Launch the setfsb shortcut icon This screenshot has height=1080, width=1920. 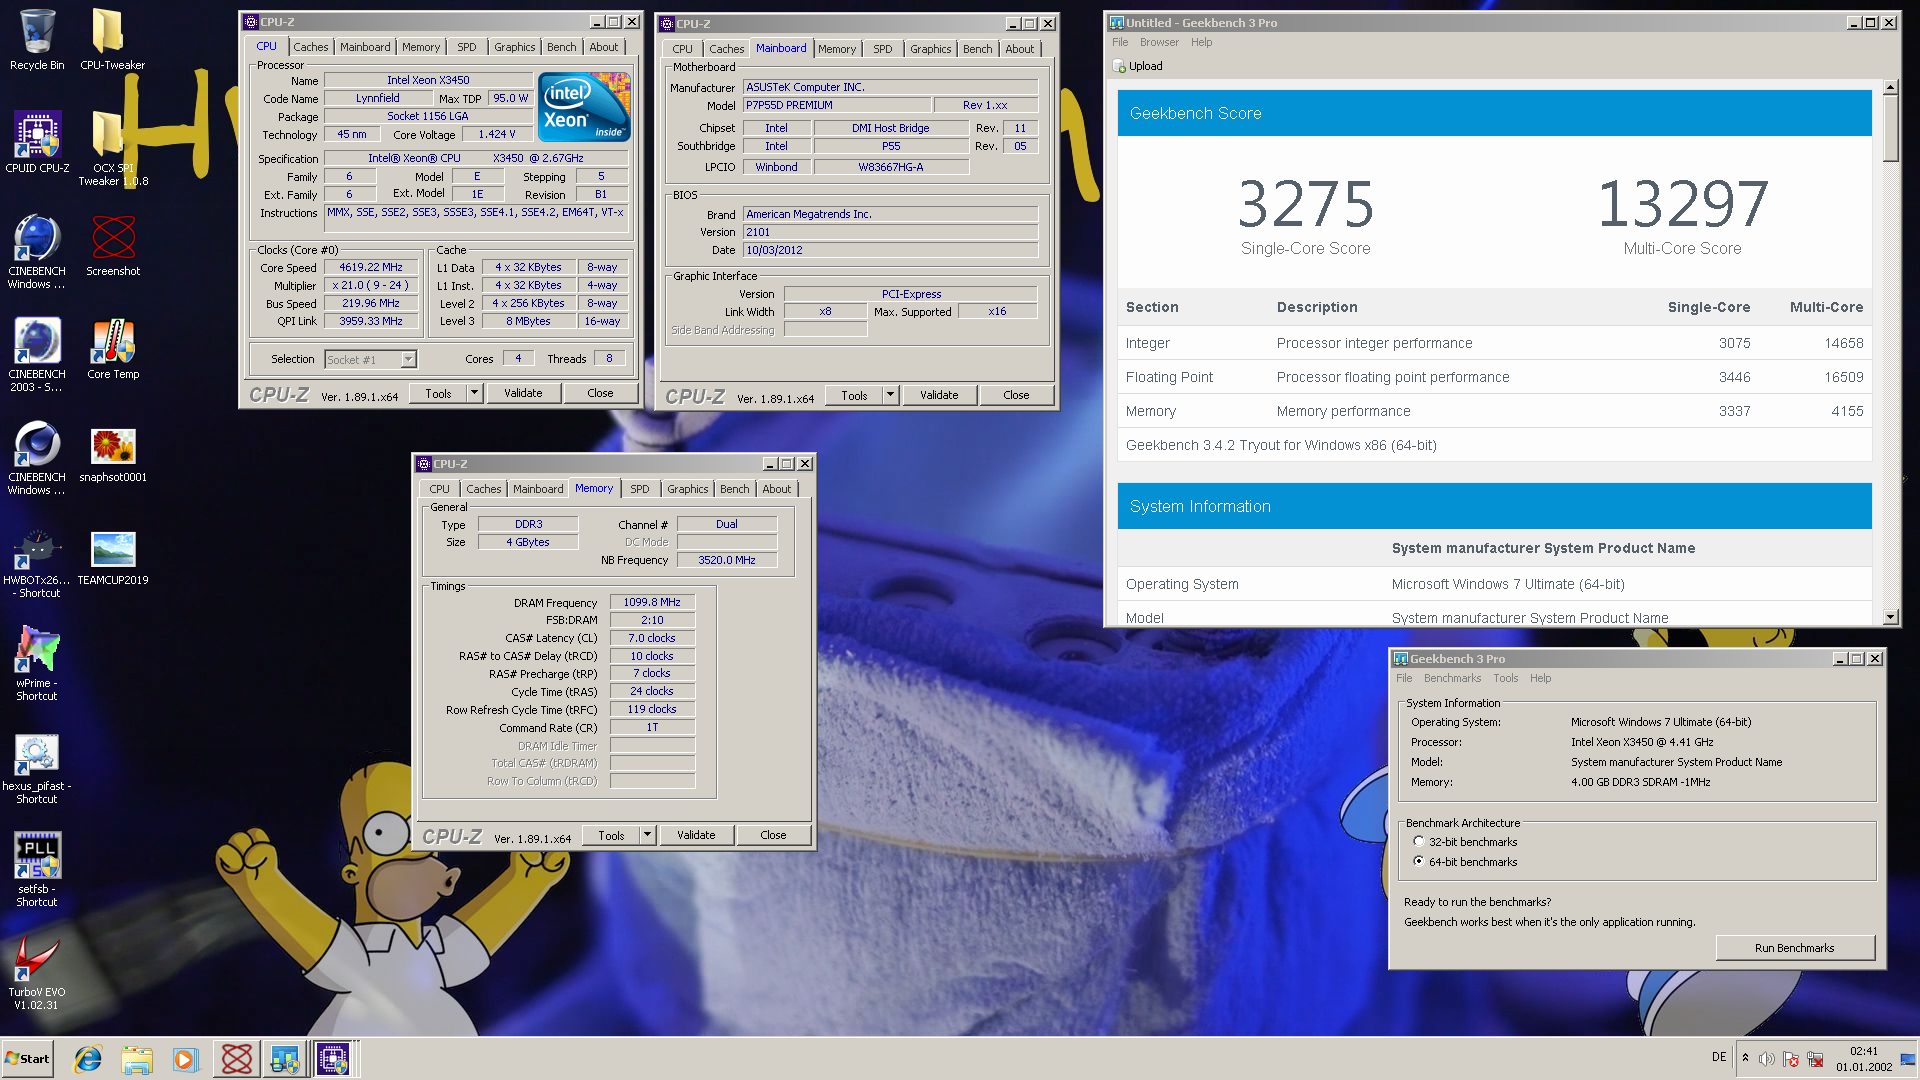(37, 870)
